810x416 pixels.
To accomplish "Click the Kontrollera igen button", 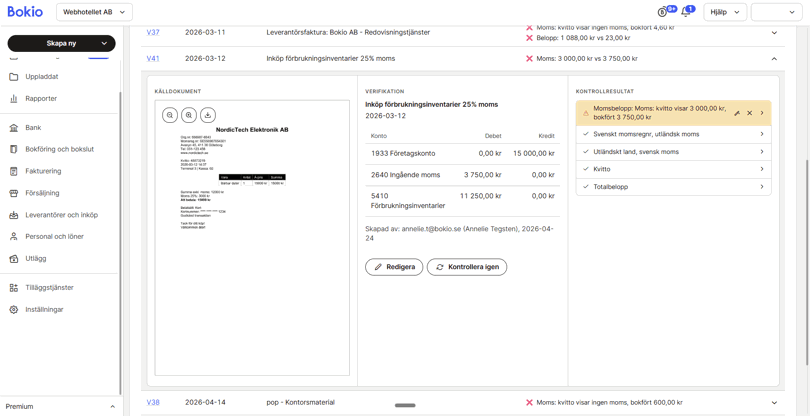I will click(467, 267).
